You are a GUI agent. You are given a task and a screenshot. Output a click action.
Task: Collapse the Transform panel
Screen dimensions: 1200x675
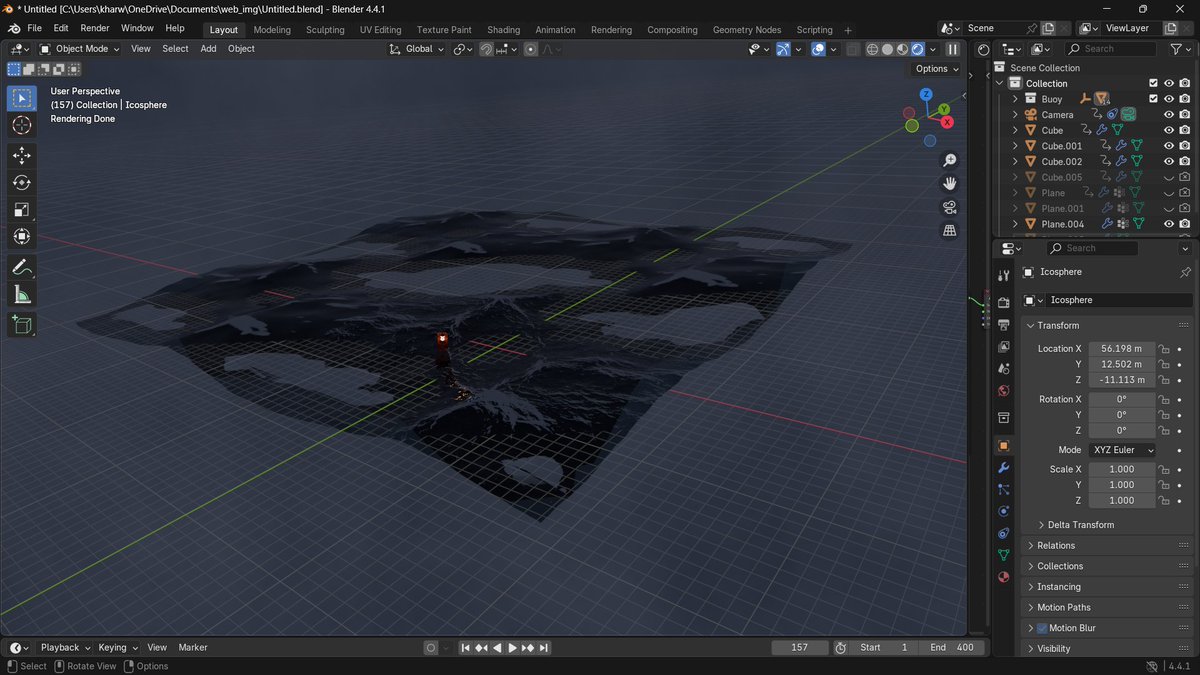[x=1057, y=326]
